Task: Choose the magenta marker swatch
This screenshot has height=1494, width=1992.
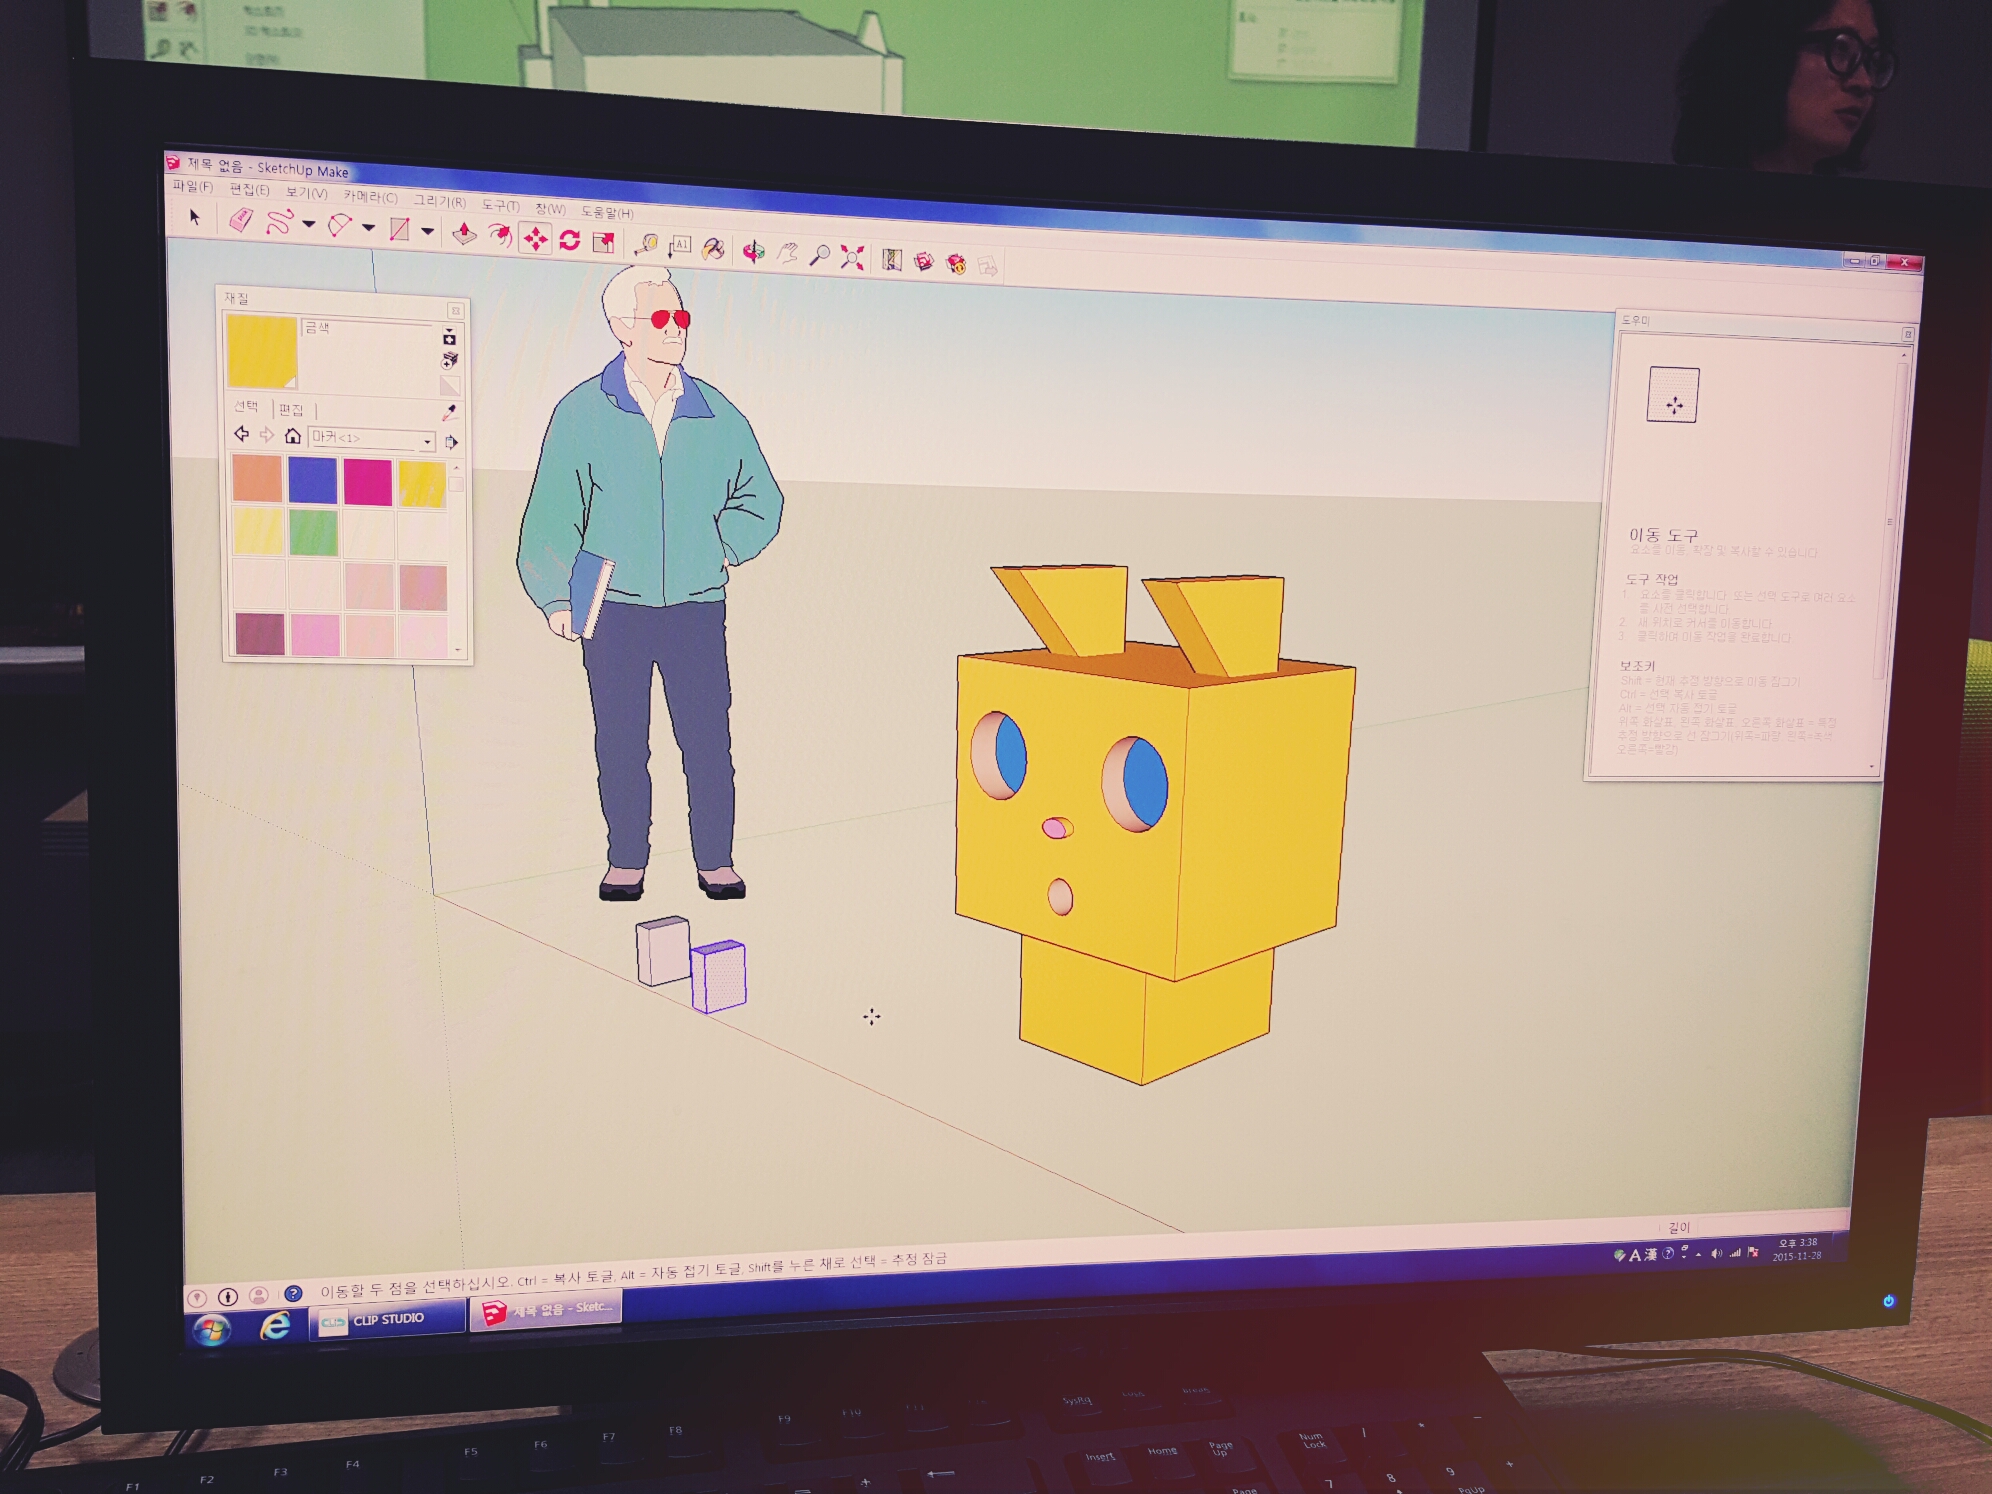Action: [x=367, y=482]
